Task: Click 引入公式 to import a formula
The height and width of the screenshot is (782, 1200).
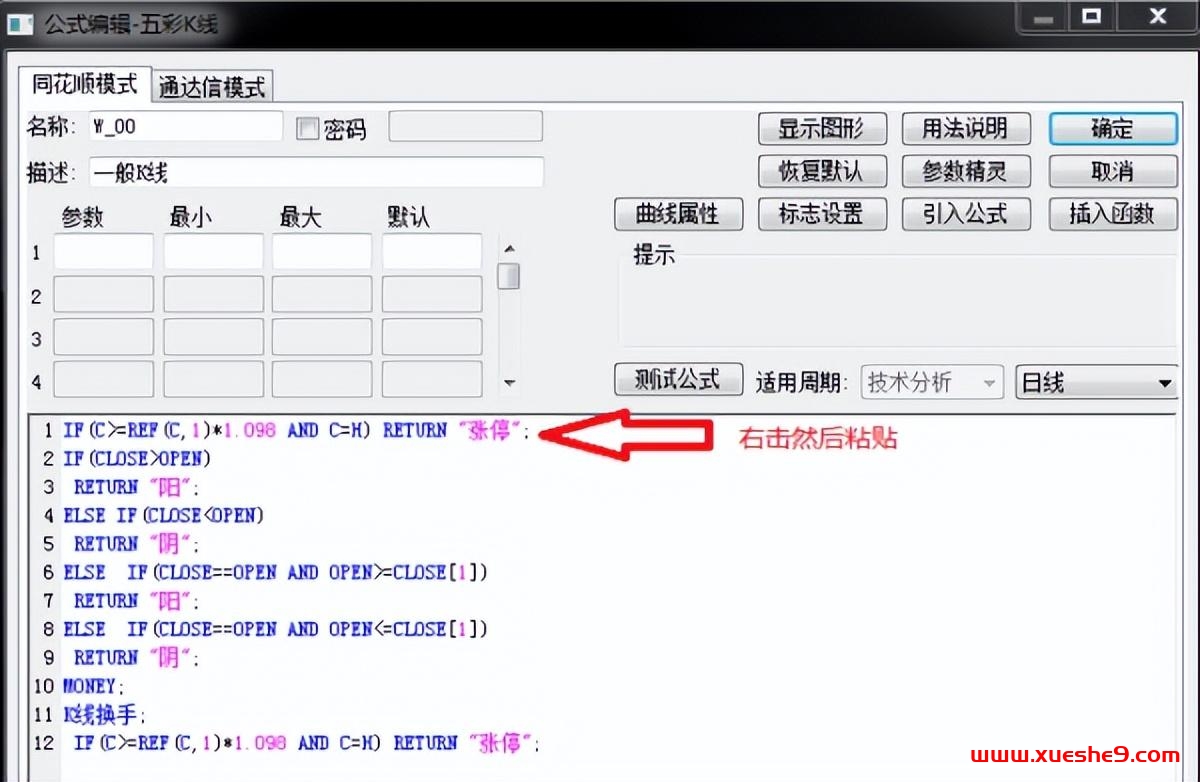Action: point(966,214)
